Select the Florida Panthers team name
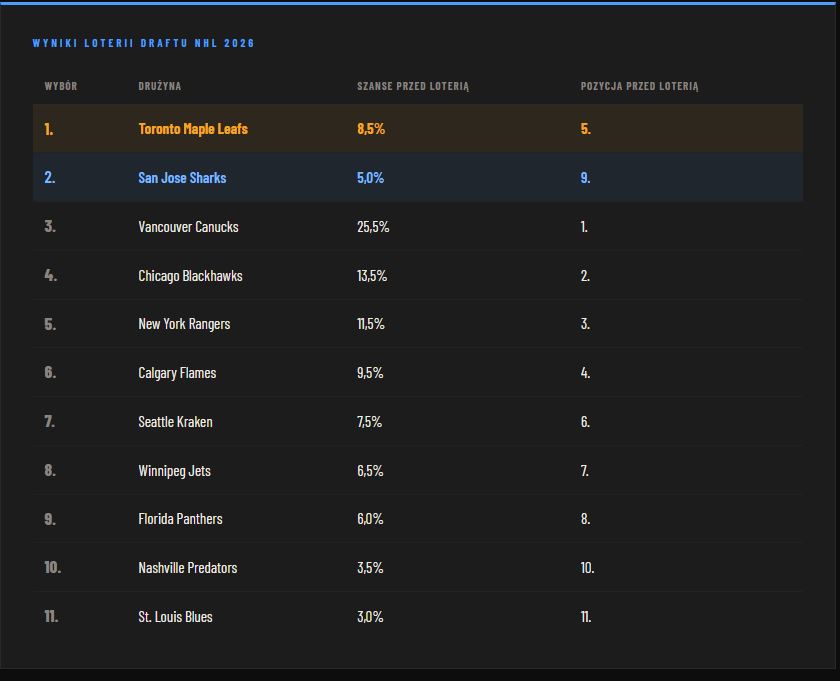840x681 pixels. [x=181, y=519]
